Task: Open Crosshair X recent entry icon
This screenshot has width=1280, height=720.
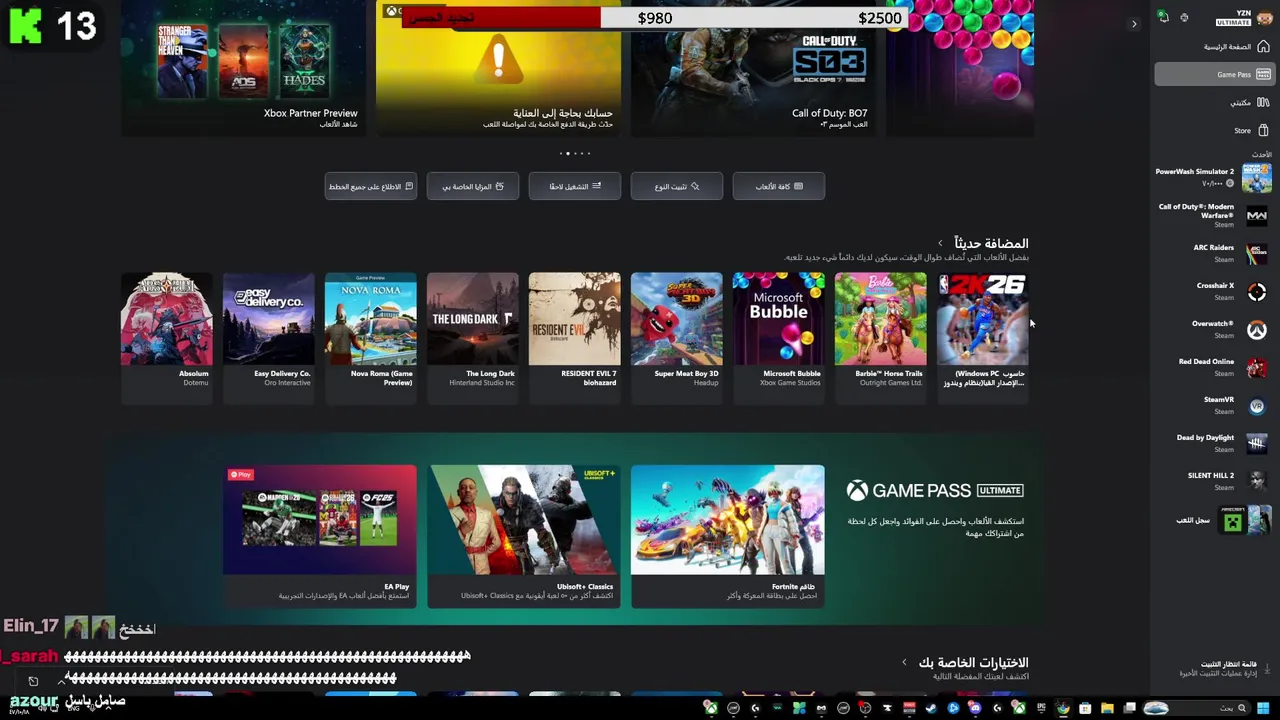Action: (1257, 292)
